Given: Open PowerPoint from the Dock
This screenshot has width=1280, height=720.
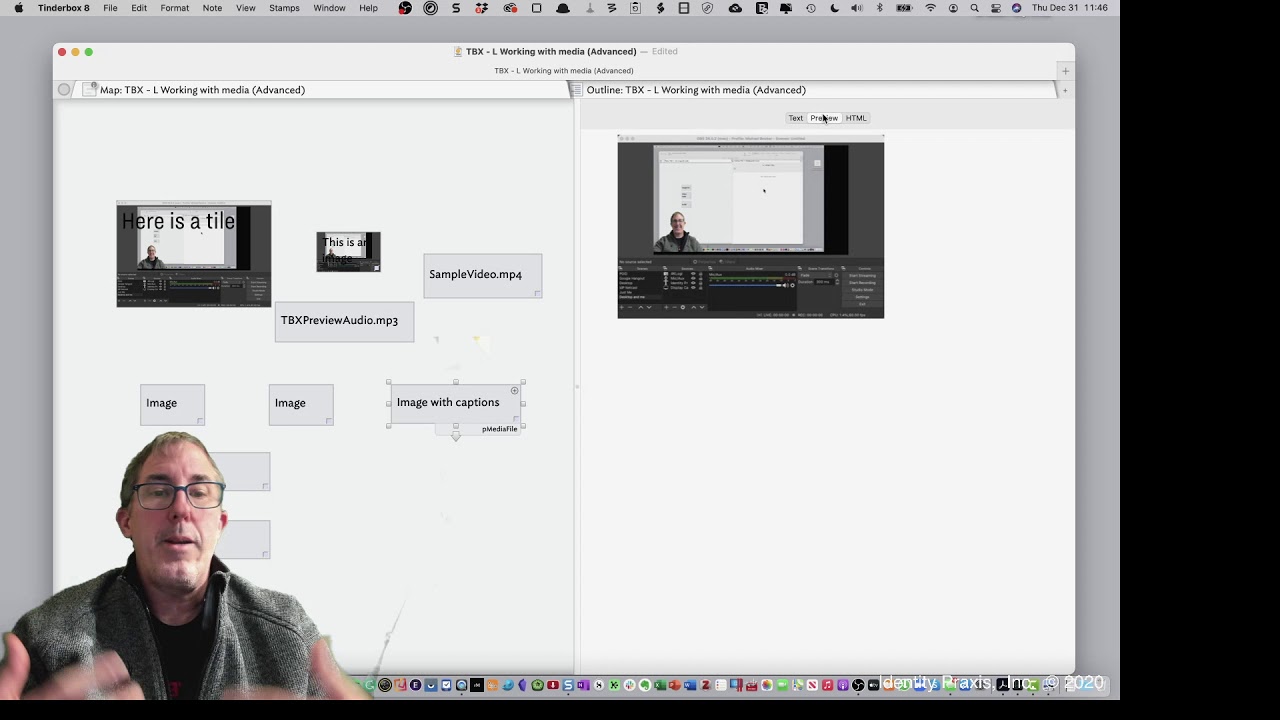Looking at the screenshot, I should [675, 685].
